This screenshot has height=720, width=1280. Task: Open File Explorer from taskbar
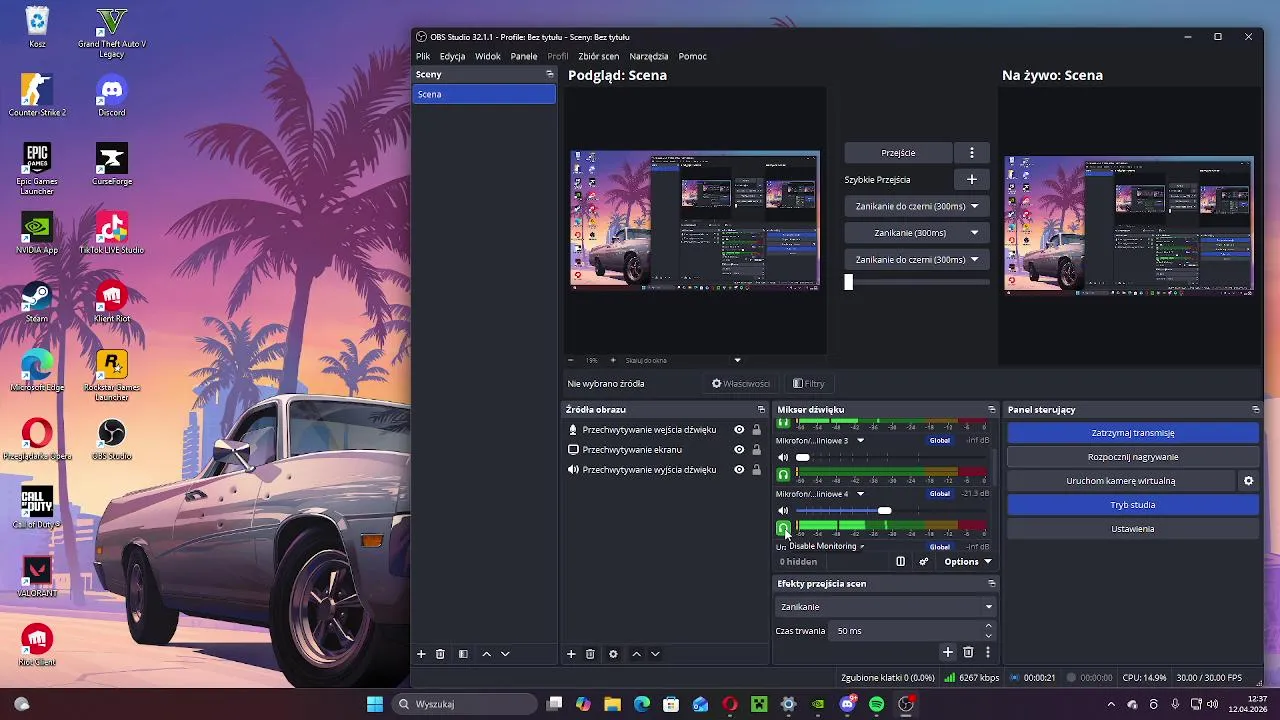click(x=613, y=704)
